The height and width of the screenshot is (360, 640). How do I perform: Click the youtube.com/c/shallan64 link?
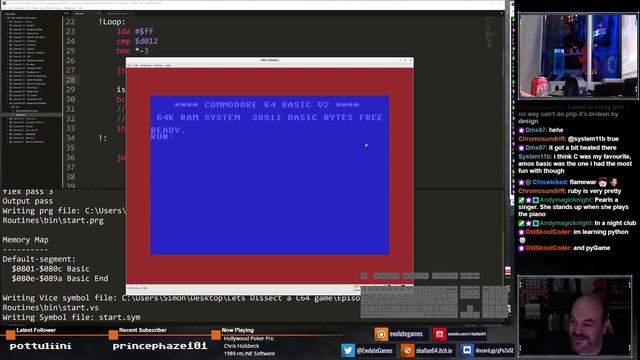(467, 334)
